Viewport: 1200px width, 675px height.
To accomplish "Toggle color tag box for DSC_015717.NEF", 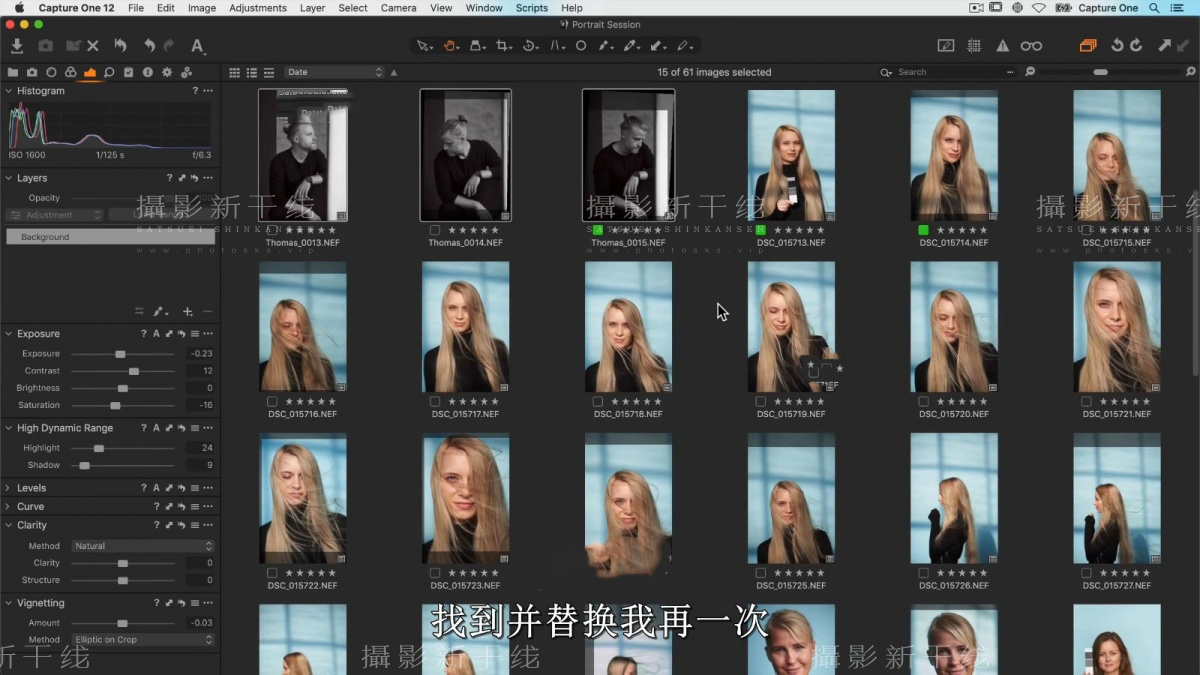I will coord(435,402).
